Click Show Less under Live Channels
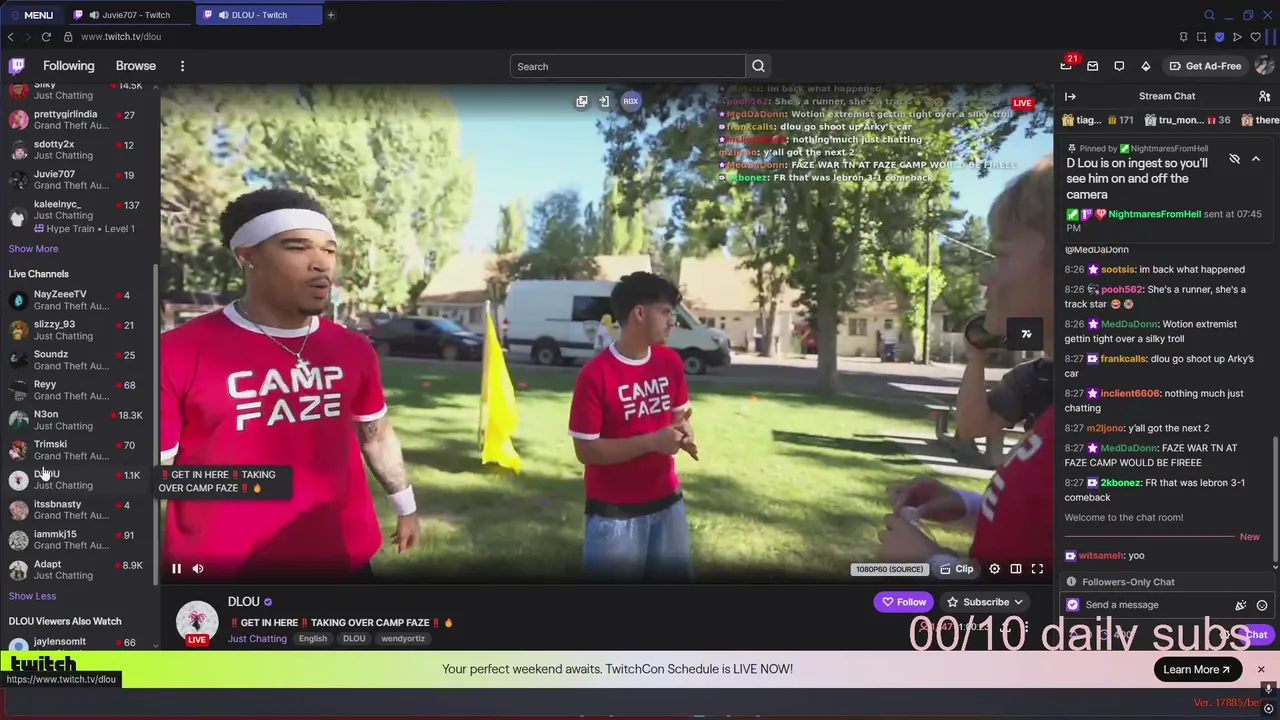 [x=32, y=596]
